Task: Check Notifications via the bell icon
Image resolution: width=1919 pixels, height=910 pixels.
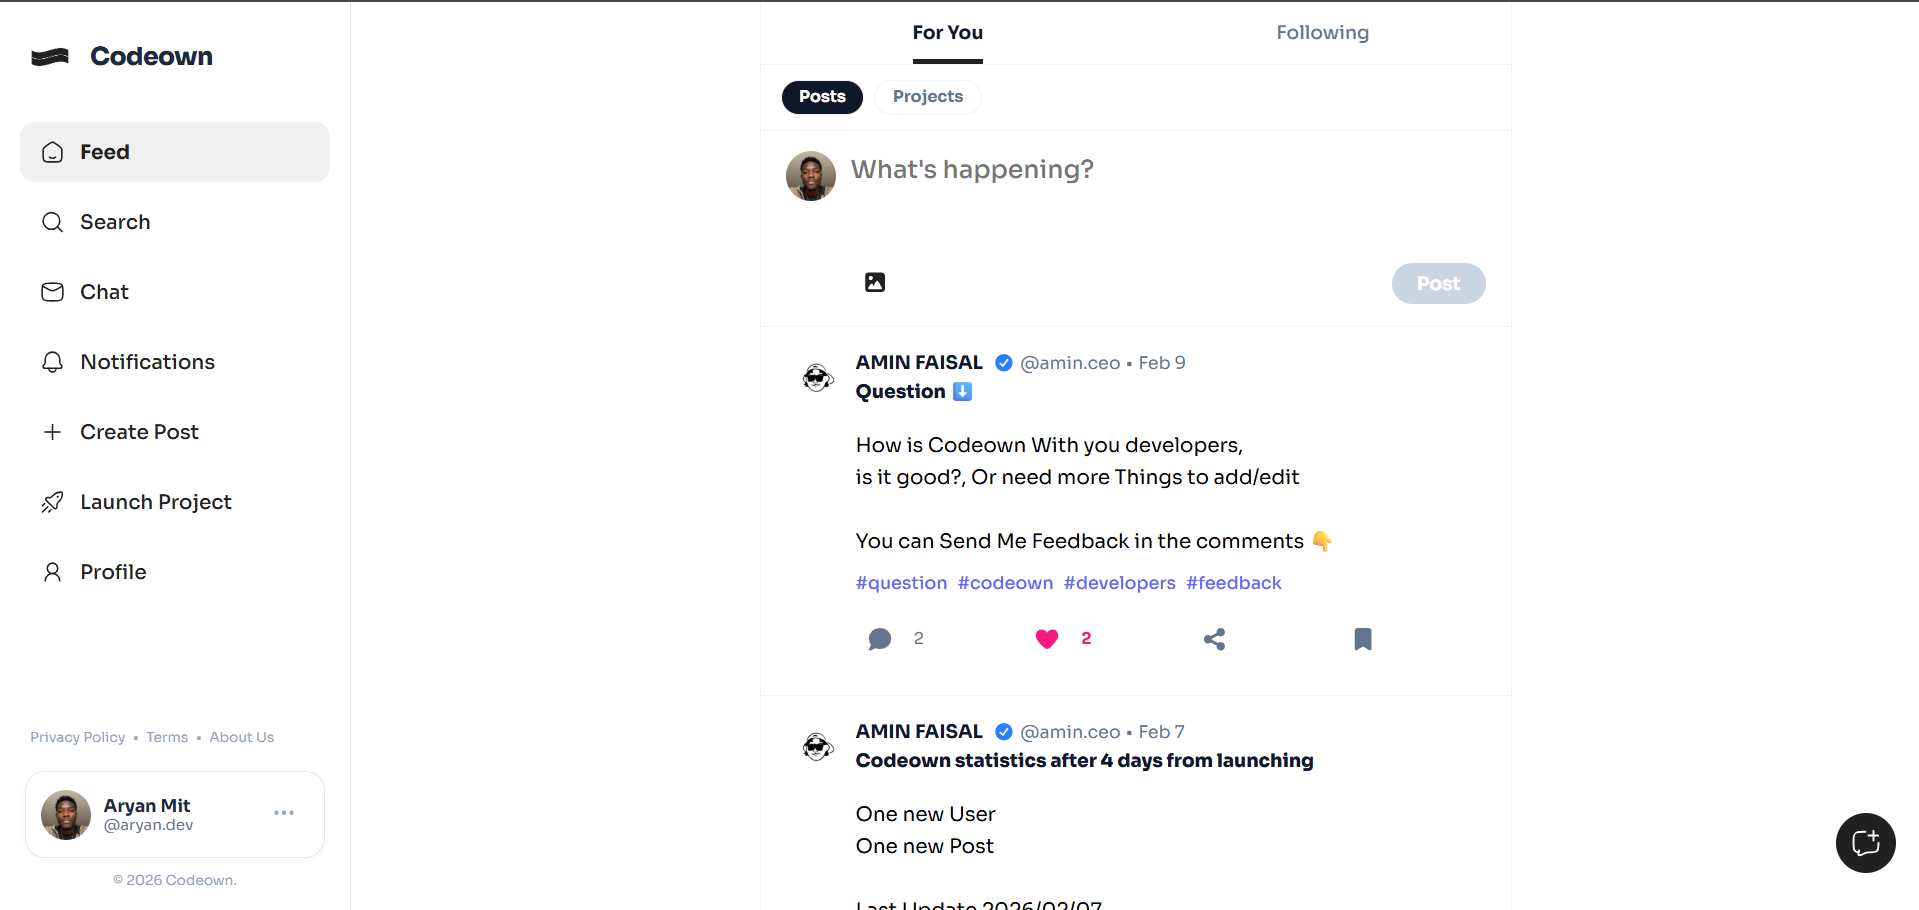Action: (53, 362)
